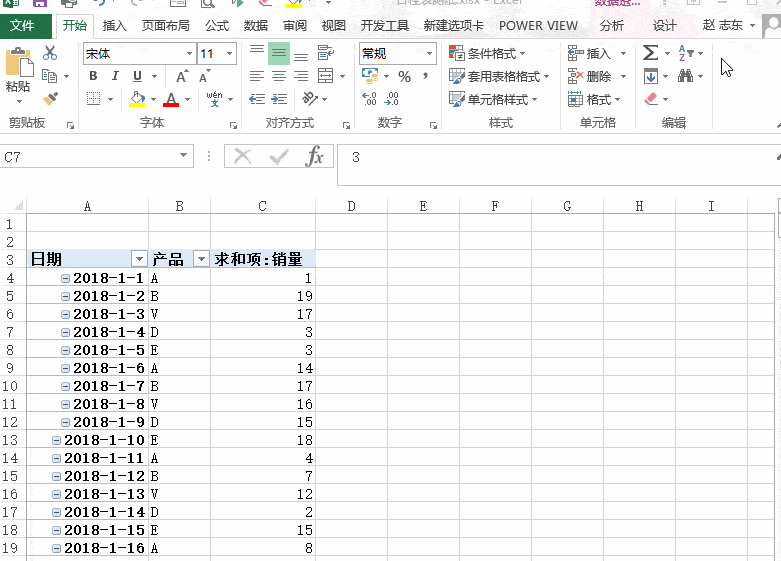Click the Fill down icon

pyautogui.click(x=651, y=76)
